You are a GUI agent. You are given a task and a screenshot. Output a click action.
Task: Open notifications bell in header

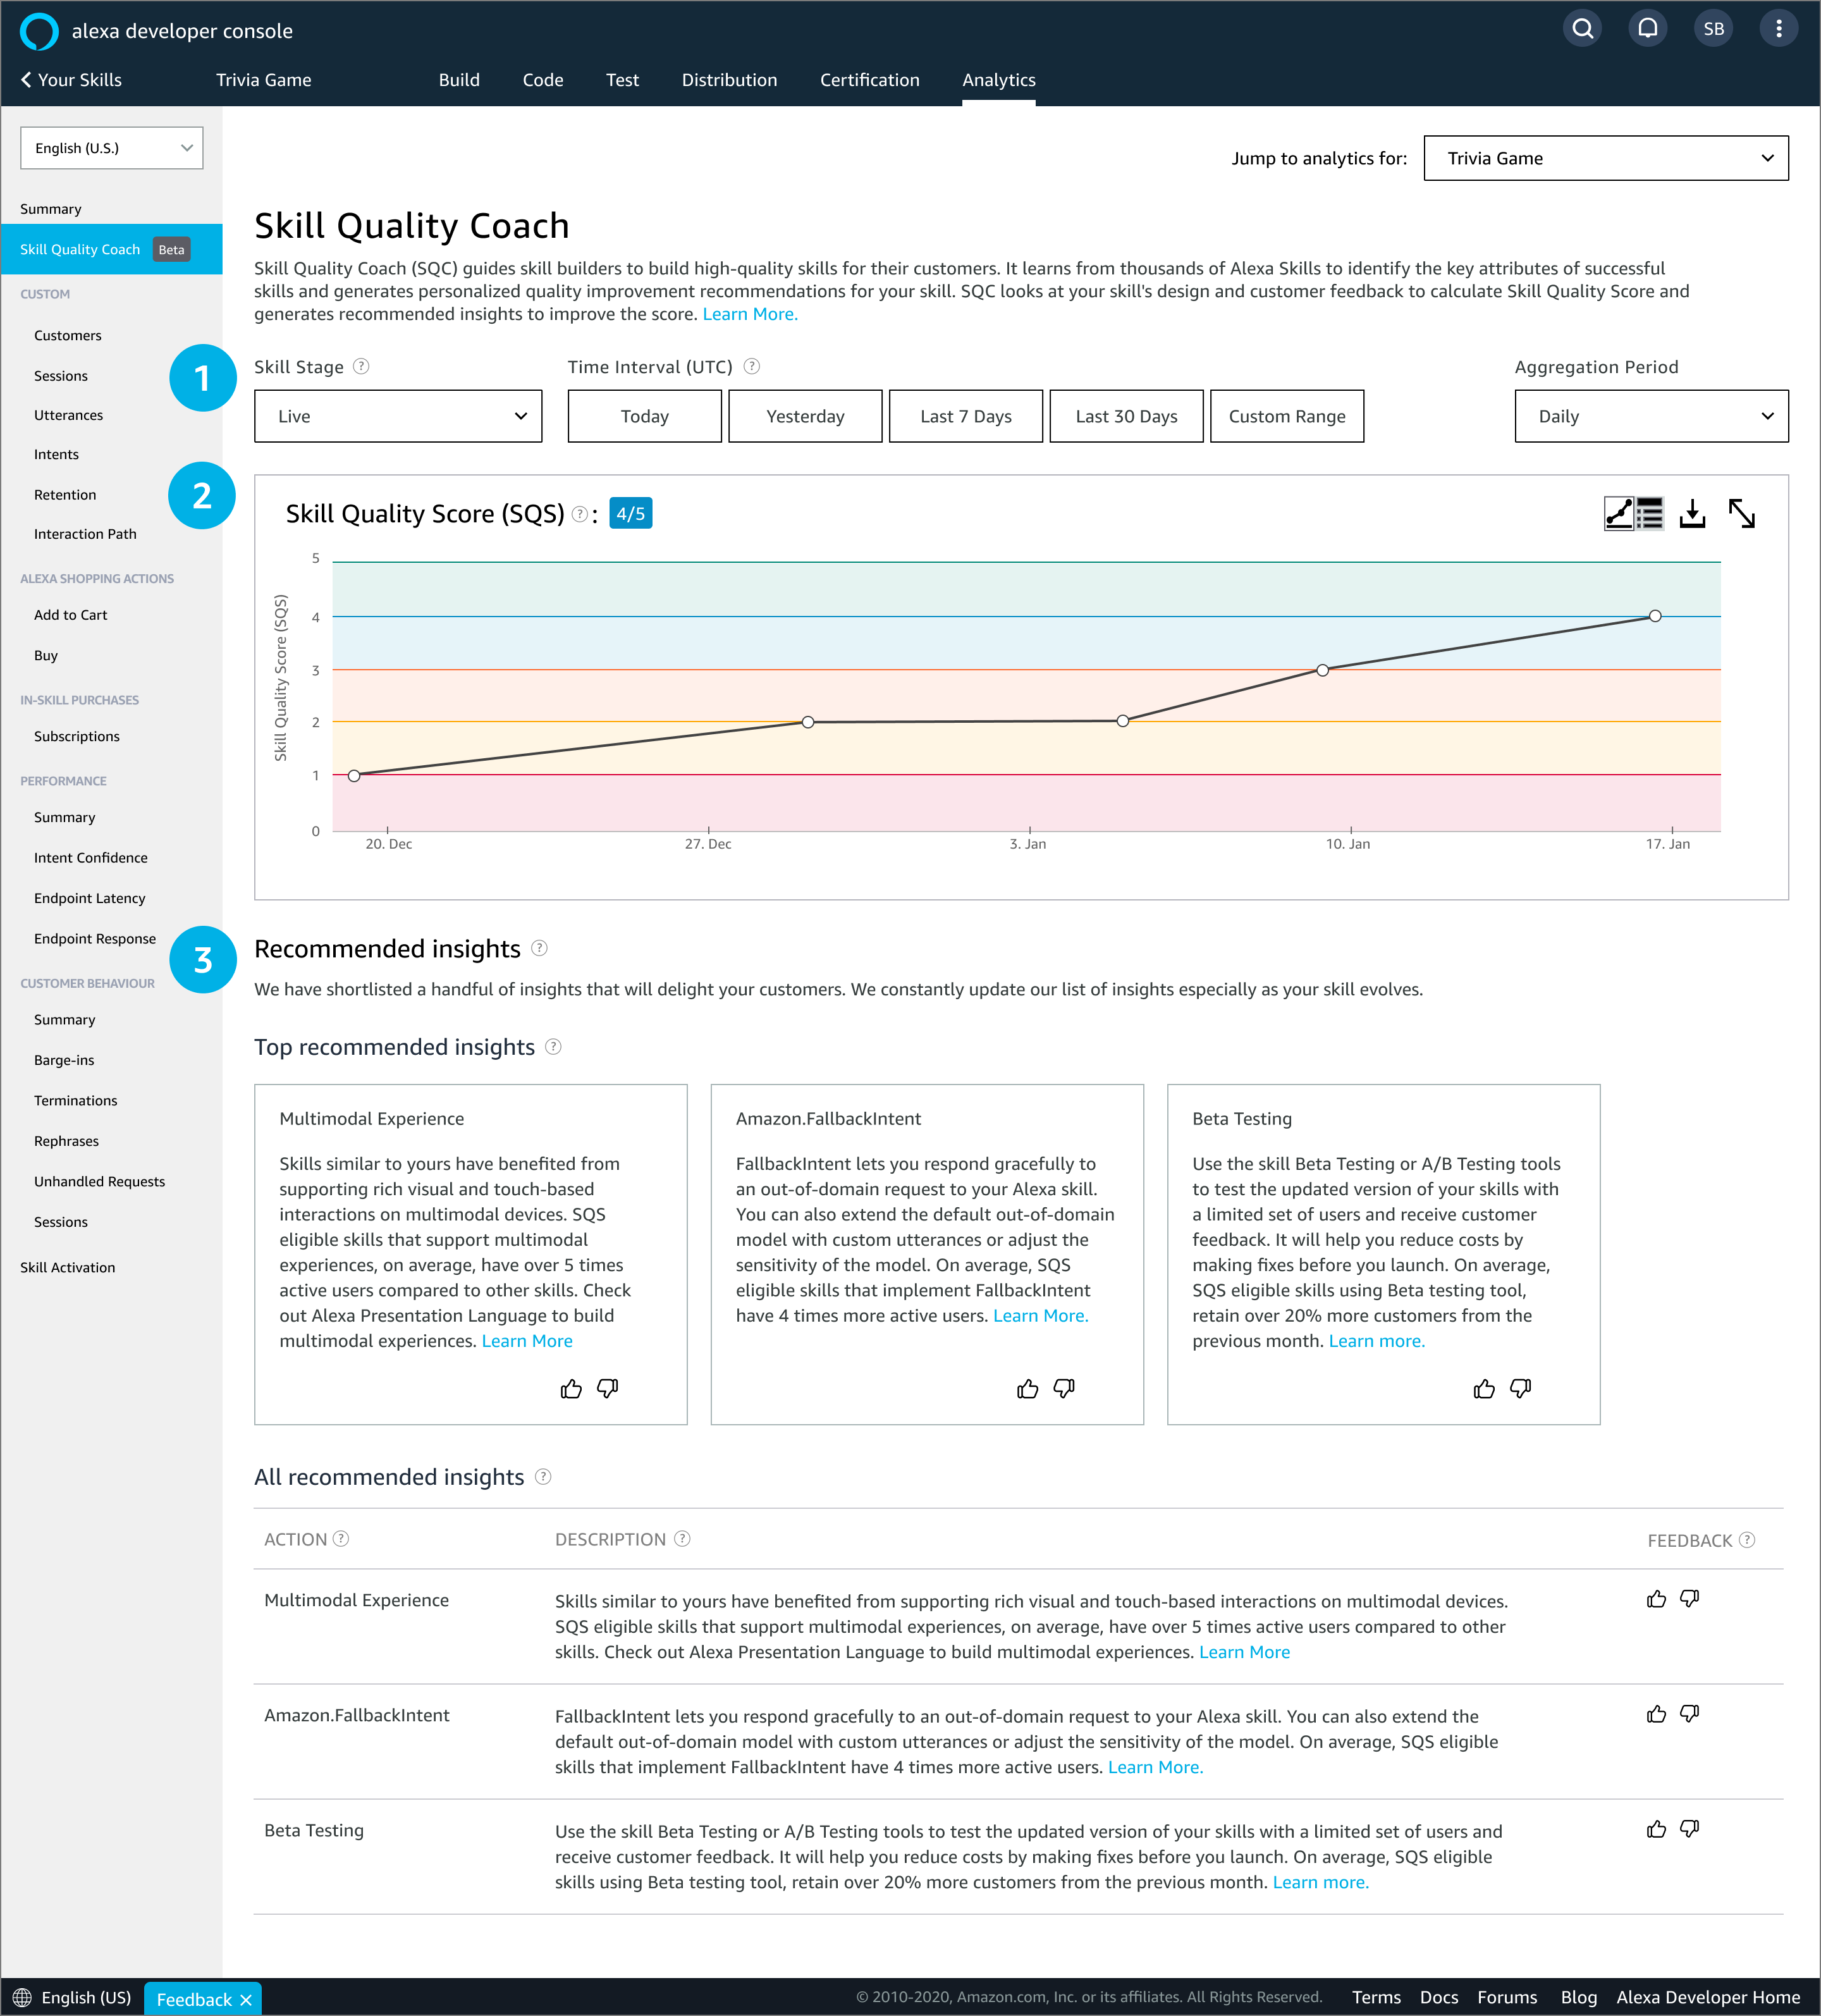1648,29
